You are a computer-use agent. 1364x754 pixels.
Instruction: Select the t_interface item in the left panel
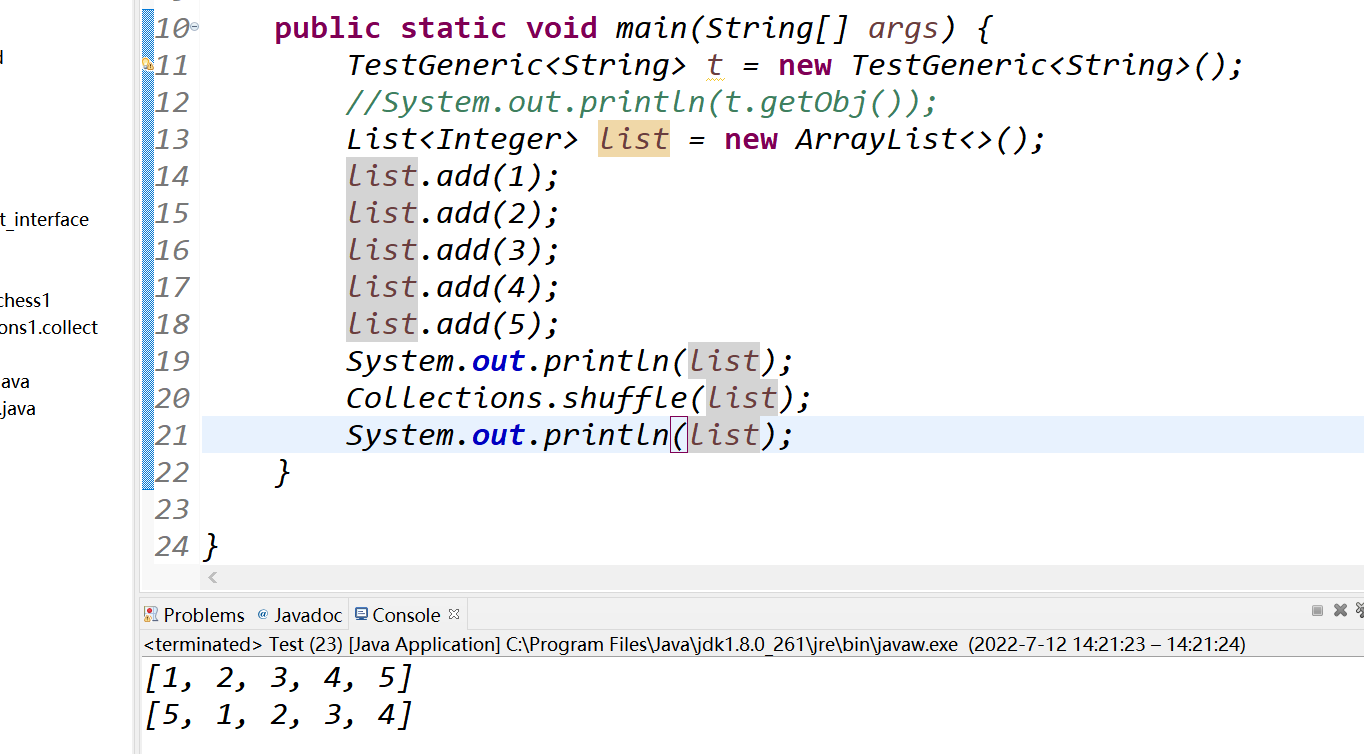click(x=44, y=220)
